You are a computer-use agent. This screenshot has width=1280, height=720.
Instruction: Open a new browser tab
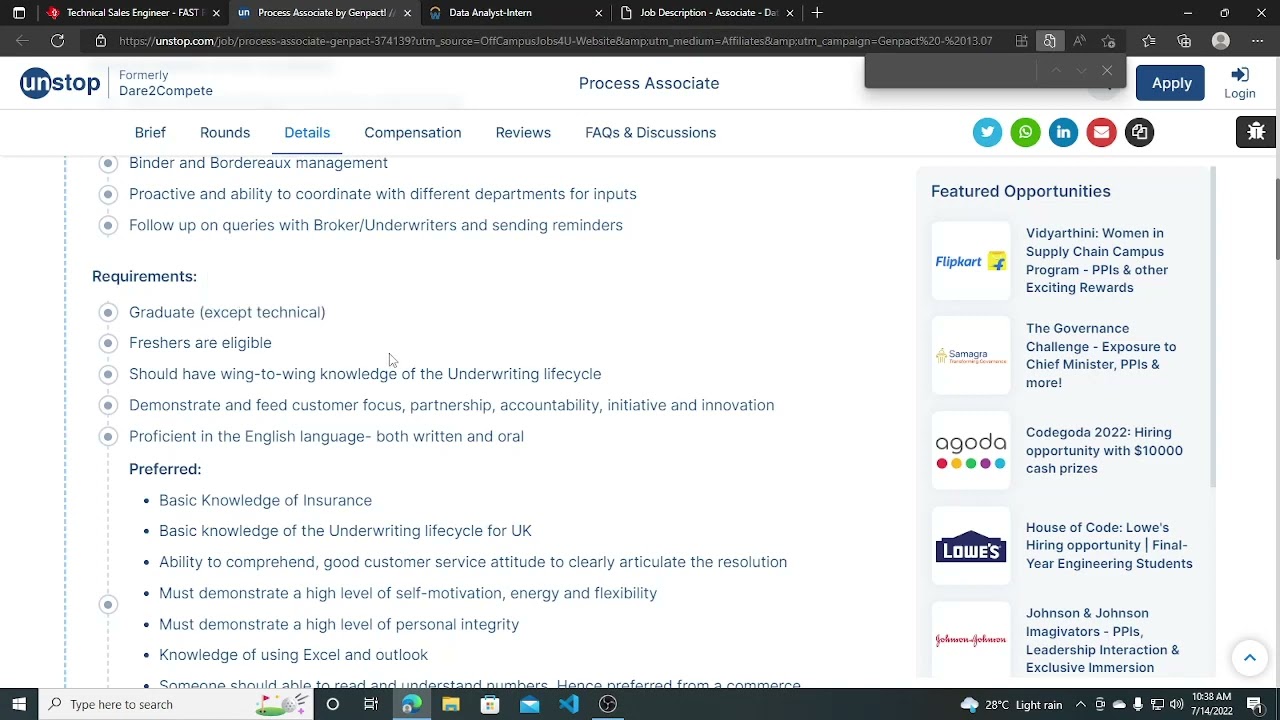click(x=817, y=13)
